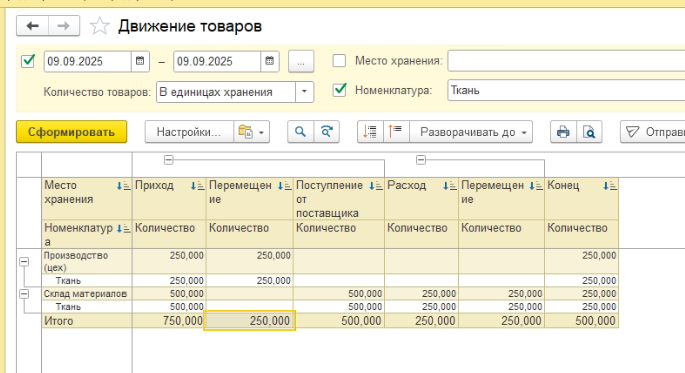The height and width of the screenshot is (373, 685).
Task: Click sort icon in Поступление от поставщика header
Action: tap(376, 186)
